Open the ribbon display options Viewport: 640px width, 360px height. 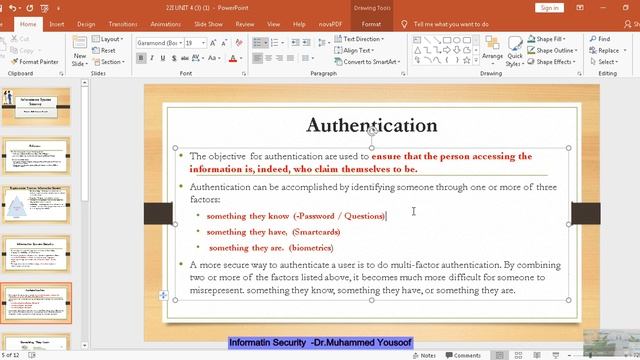(580, 8)
